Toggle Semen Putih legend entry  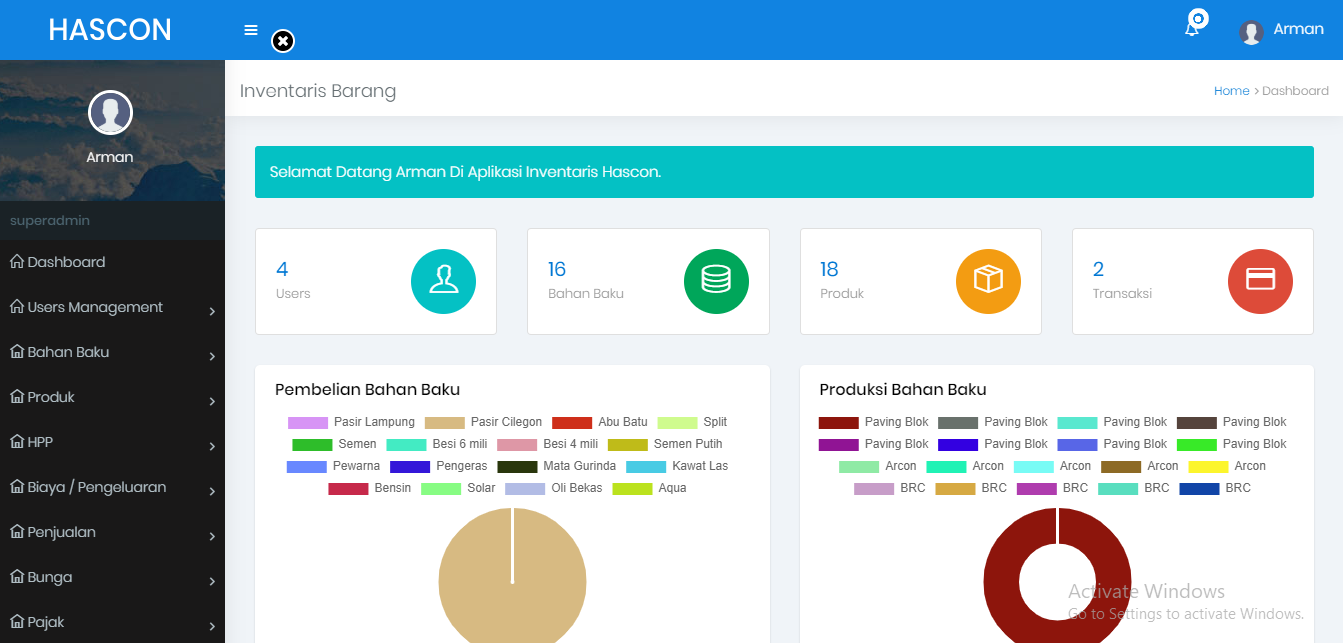665,444
